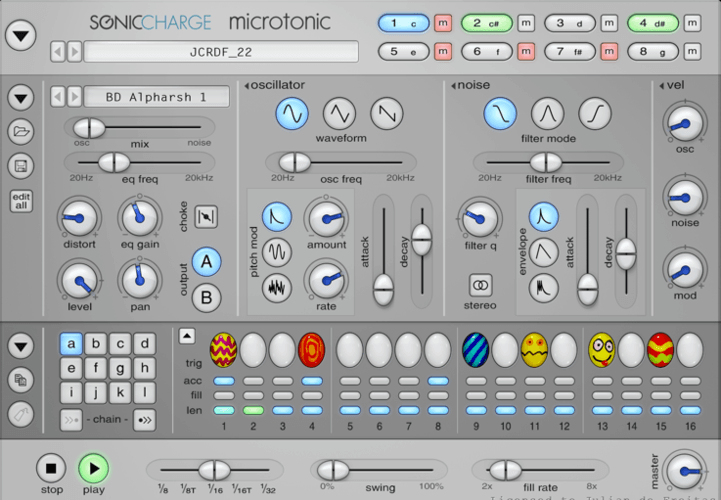
Task: Select exponential noise envelope shape
Action: click(x=544, y=216)
